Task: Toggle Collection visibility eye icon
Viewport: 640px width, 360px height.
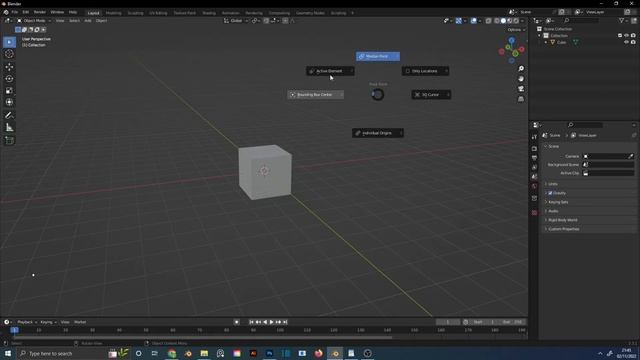Action: pos(627,36)
